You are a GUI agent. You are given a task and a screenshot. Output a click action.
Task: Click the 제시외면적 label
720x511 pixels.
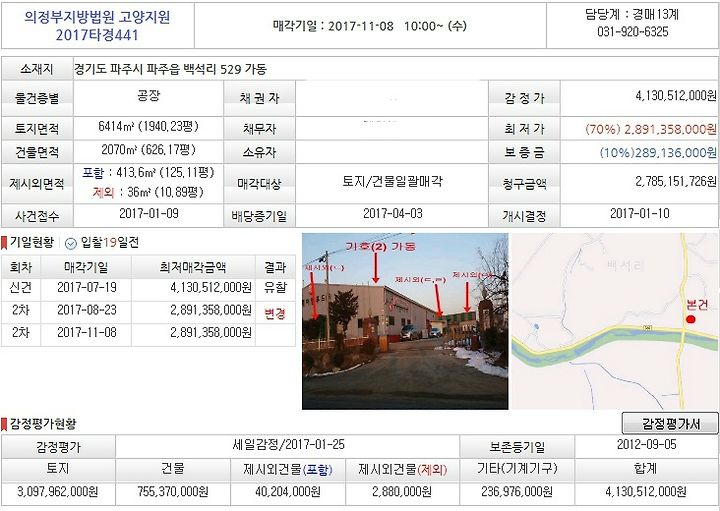pyautogui.click(x=37, y=184)
